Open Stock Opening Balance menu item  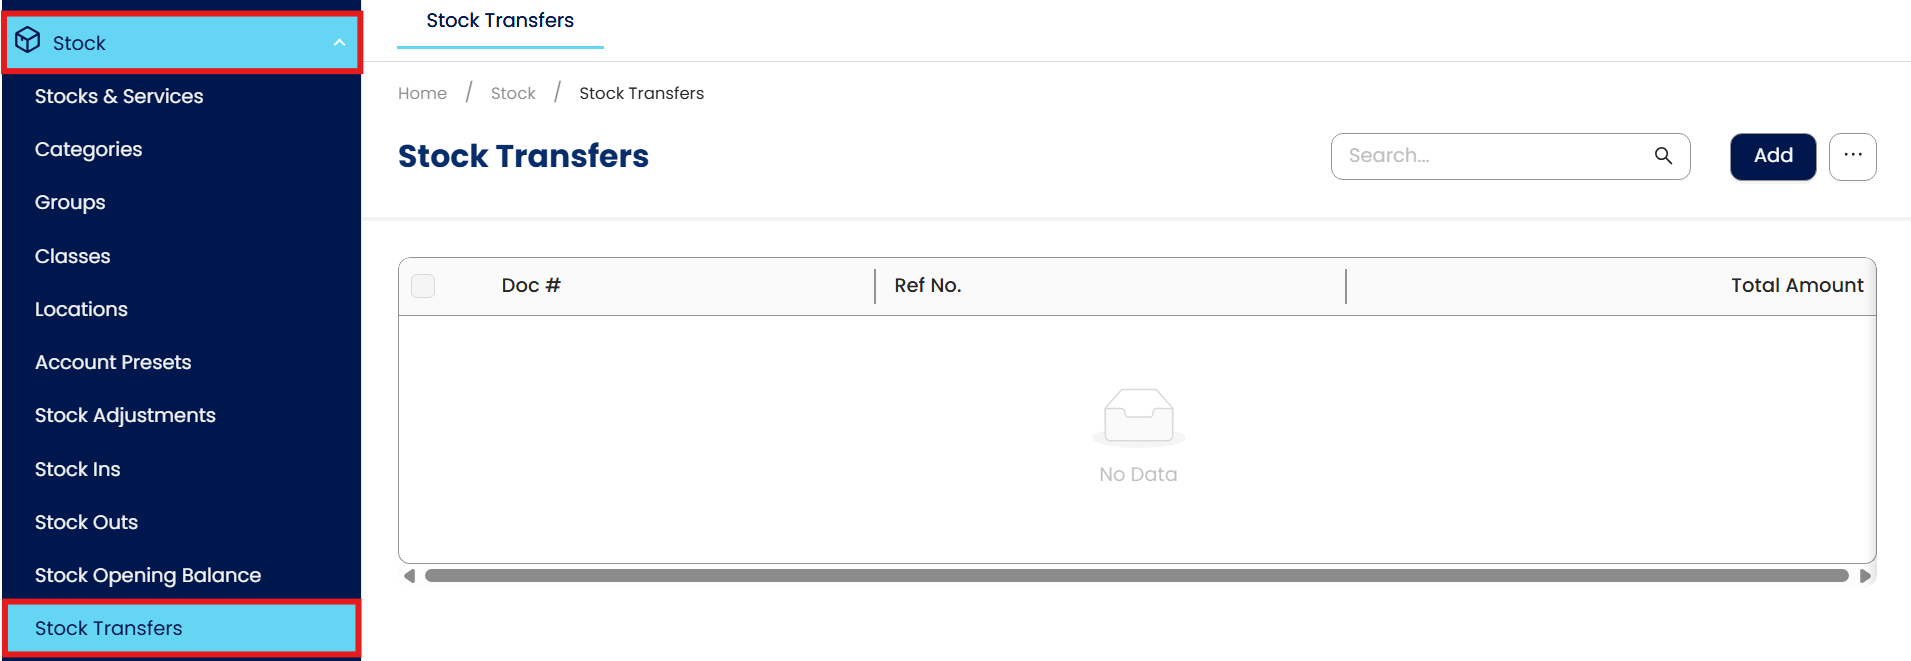tap(148, 575)
